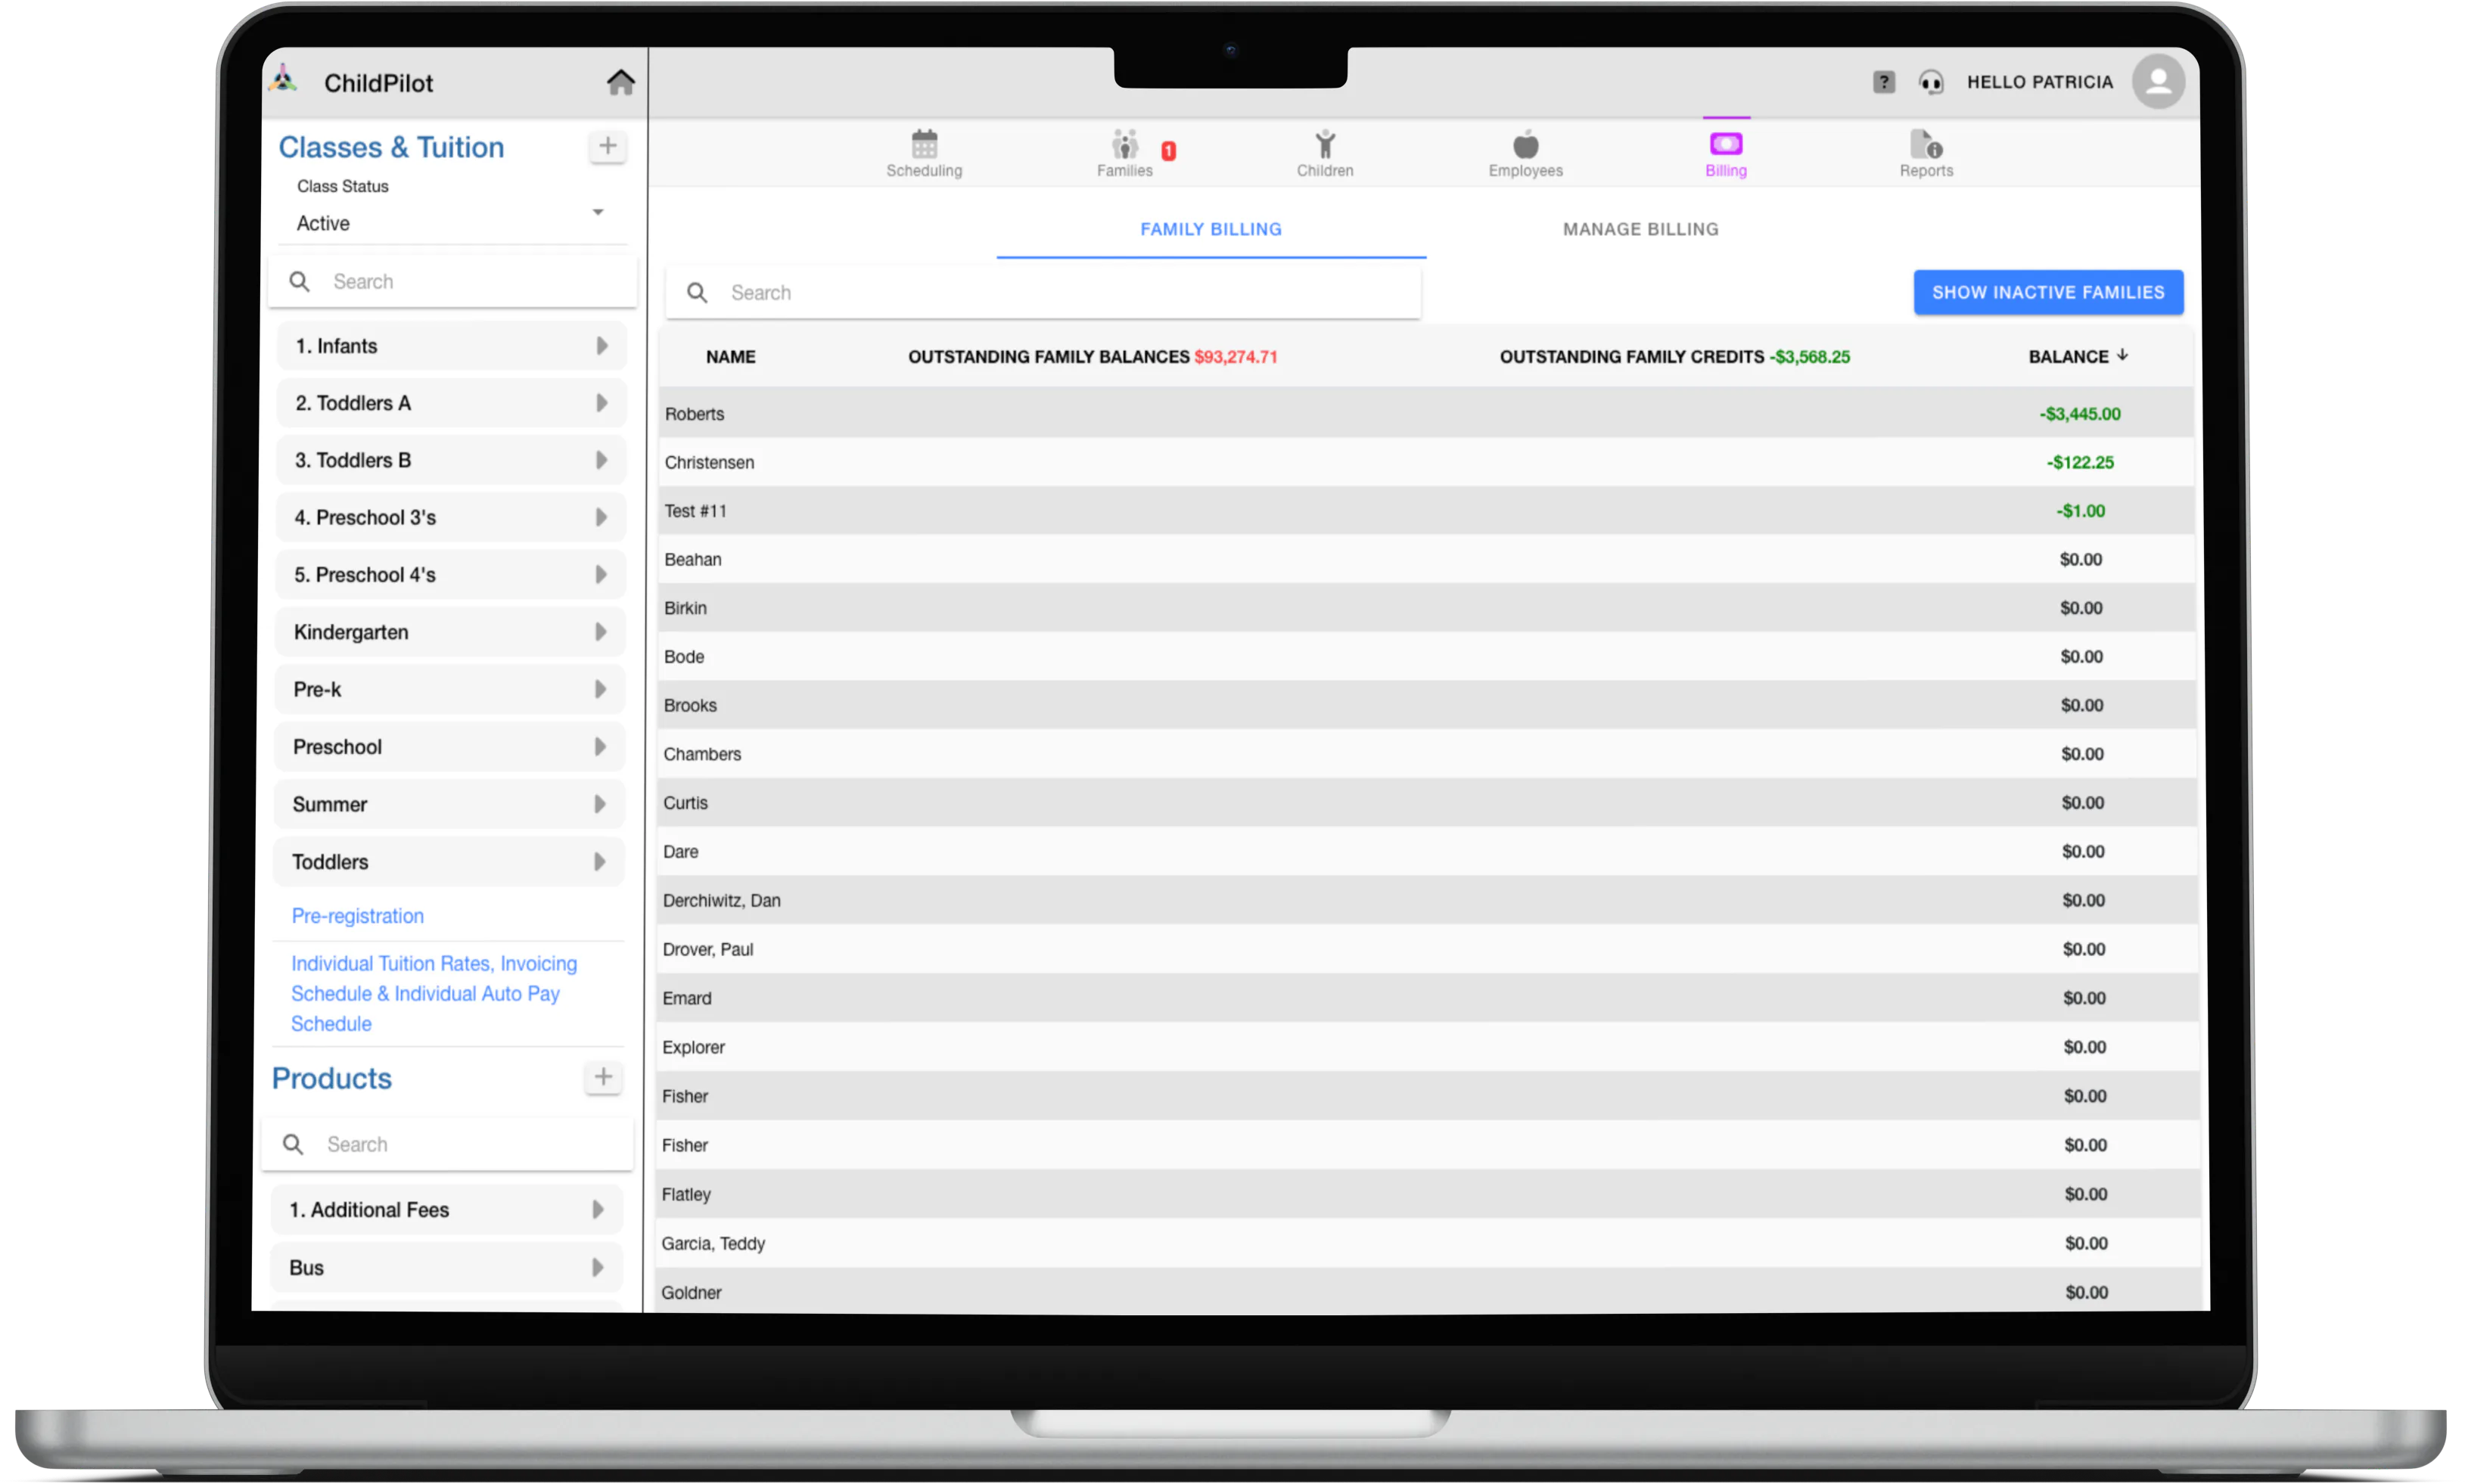This screenshot has width=2465, height=1484.
Task: Go to the home page icon
Action: (620, 82)
